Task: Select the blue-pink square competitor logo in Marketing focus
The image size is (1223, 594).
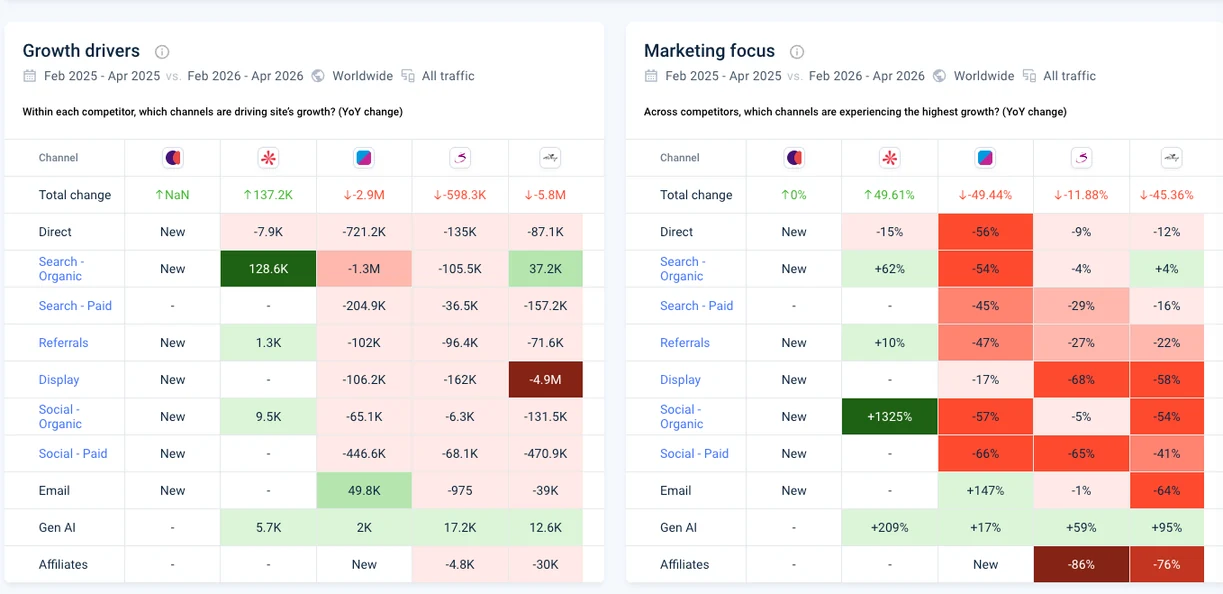Action: 986,157
